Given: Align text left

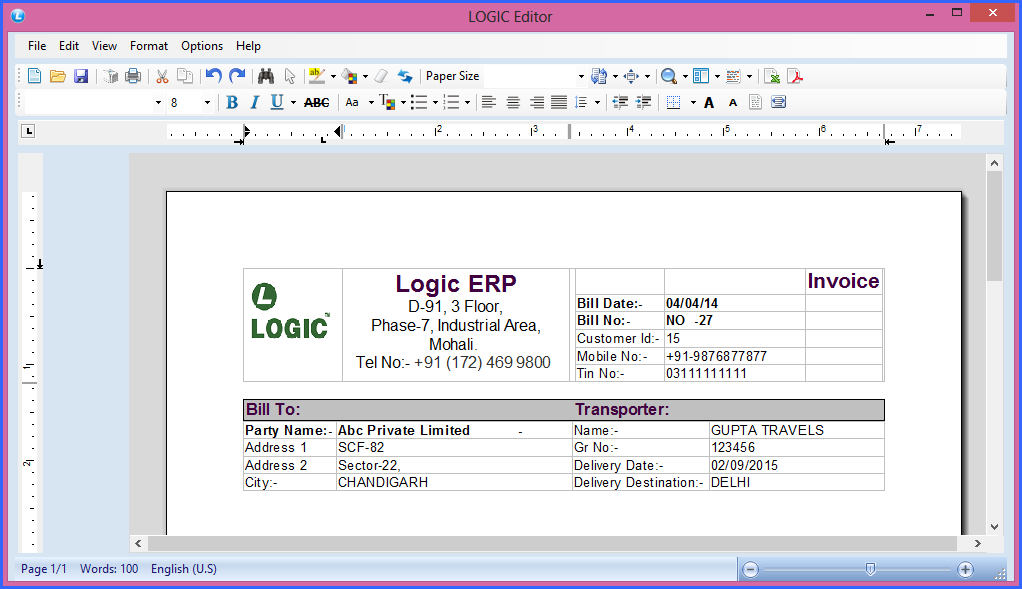Looking at the screenshot, I should 489,102.
